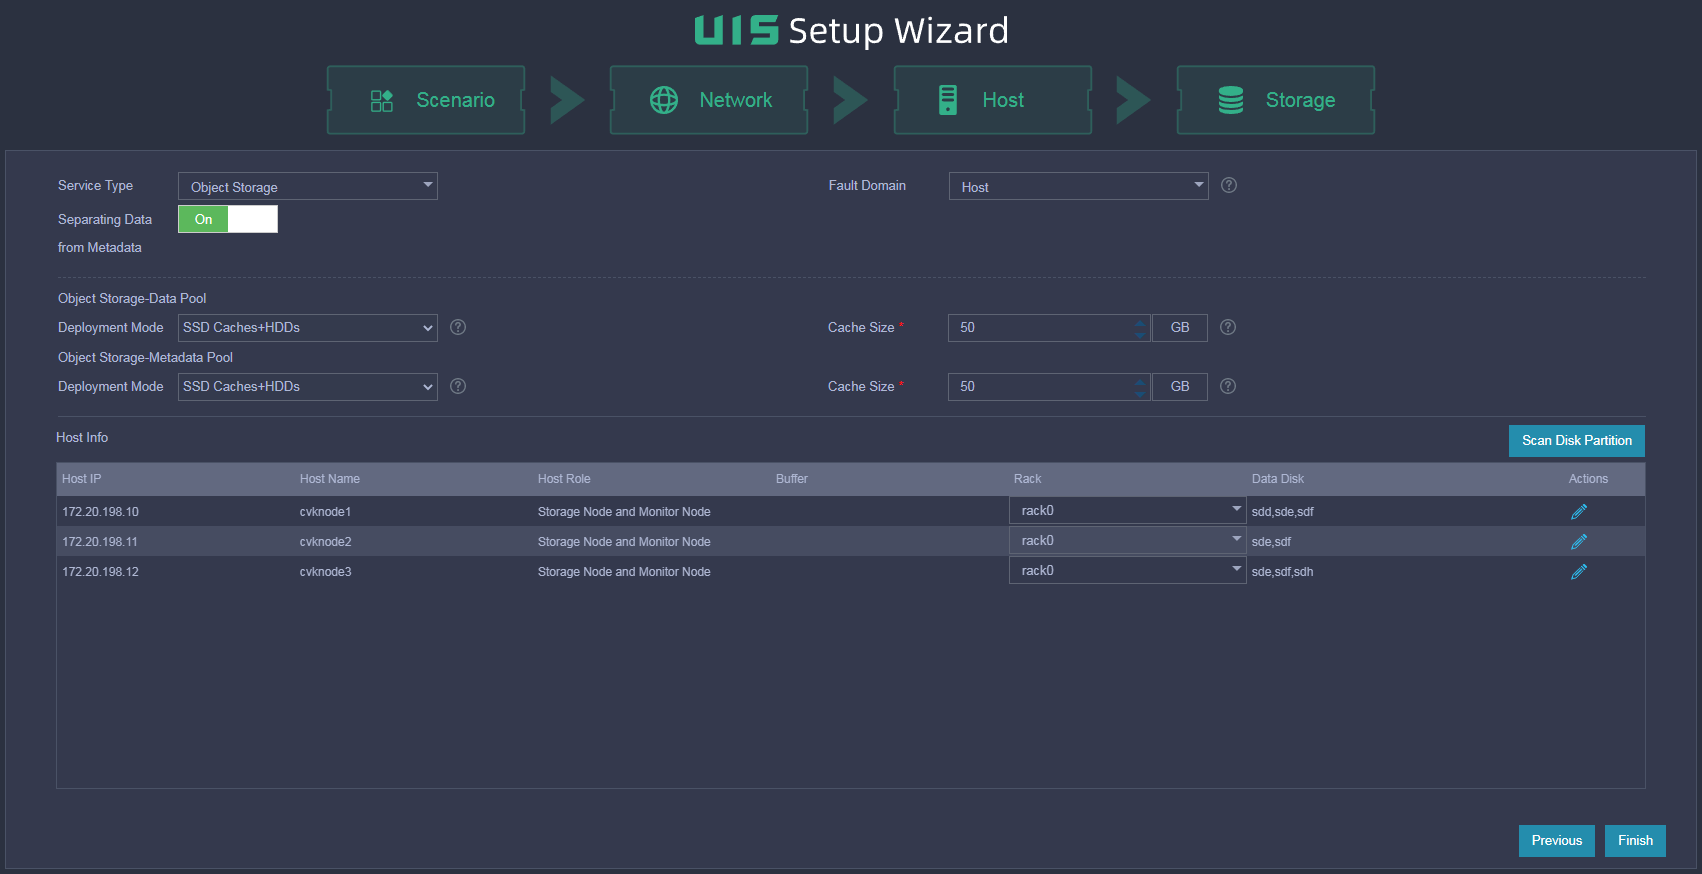Click the Rack column header
1702x874 pixels.
pos(1028,479)
